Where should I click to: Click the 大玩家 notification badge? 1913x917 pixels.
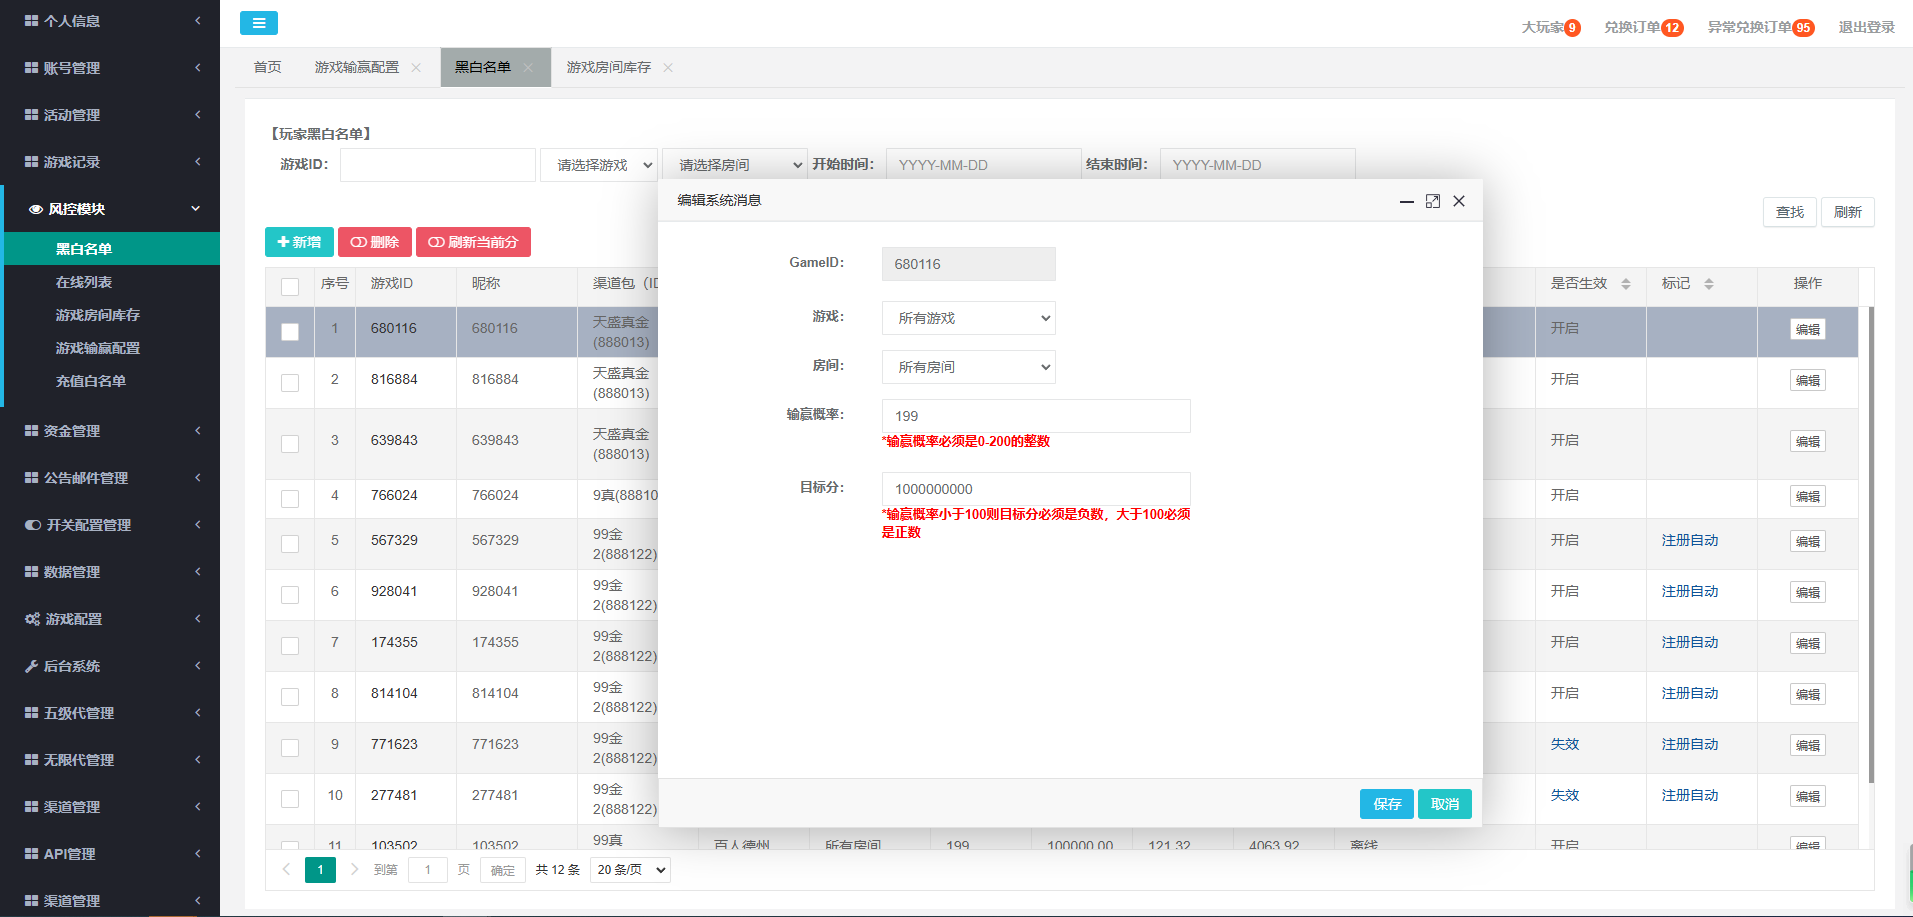pyautogui.click(x=1572, y=28)
